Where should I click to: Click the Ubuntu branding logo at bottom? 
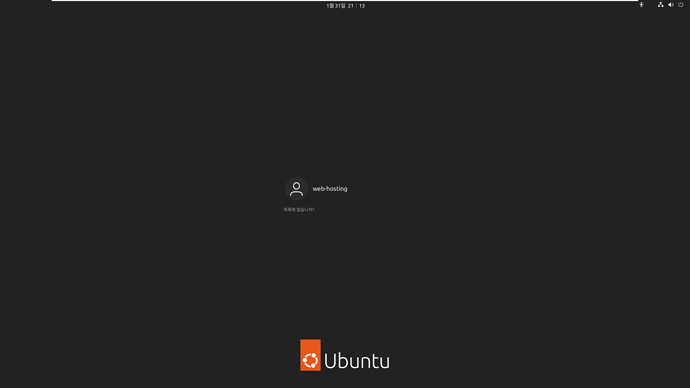(345, 355)
